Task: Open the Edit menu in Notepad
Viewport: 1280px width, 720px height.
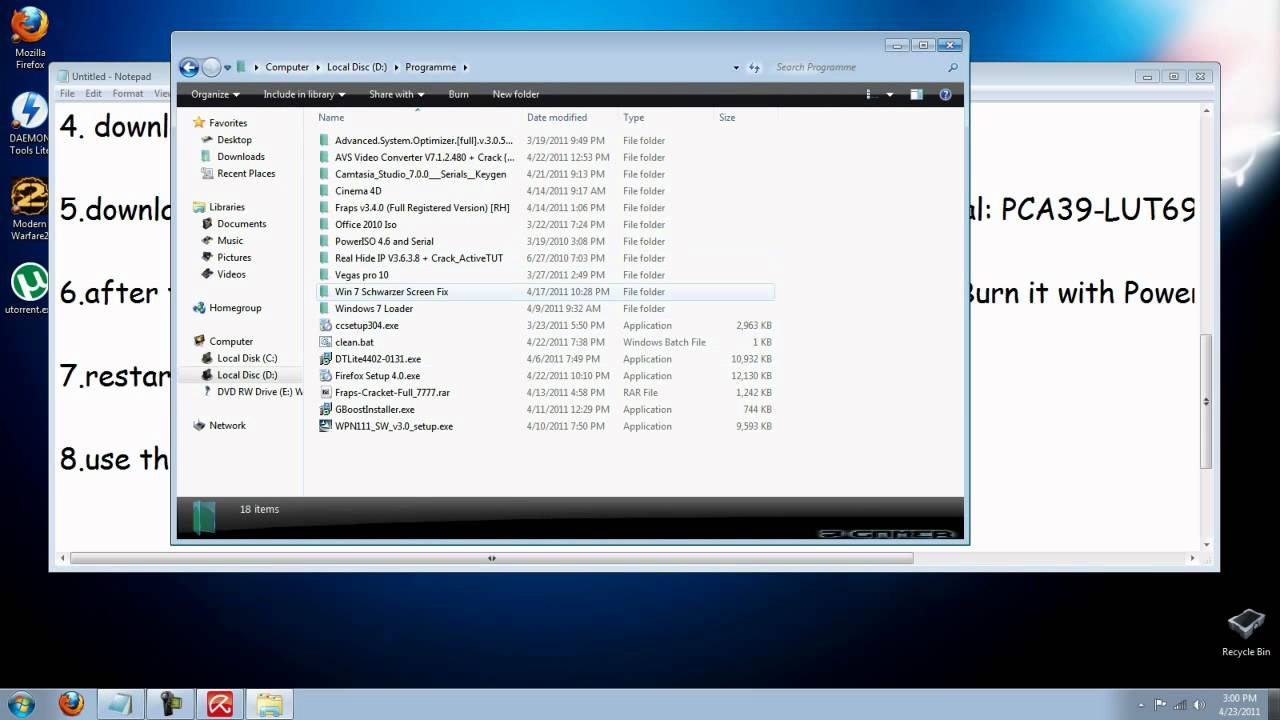Action: (93, 94)
